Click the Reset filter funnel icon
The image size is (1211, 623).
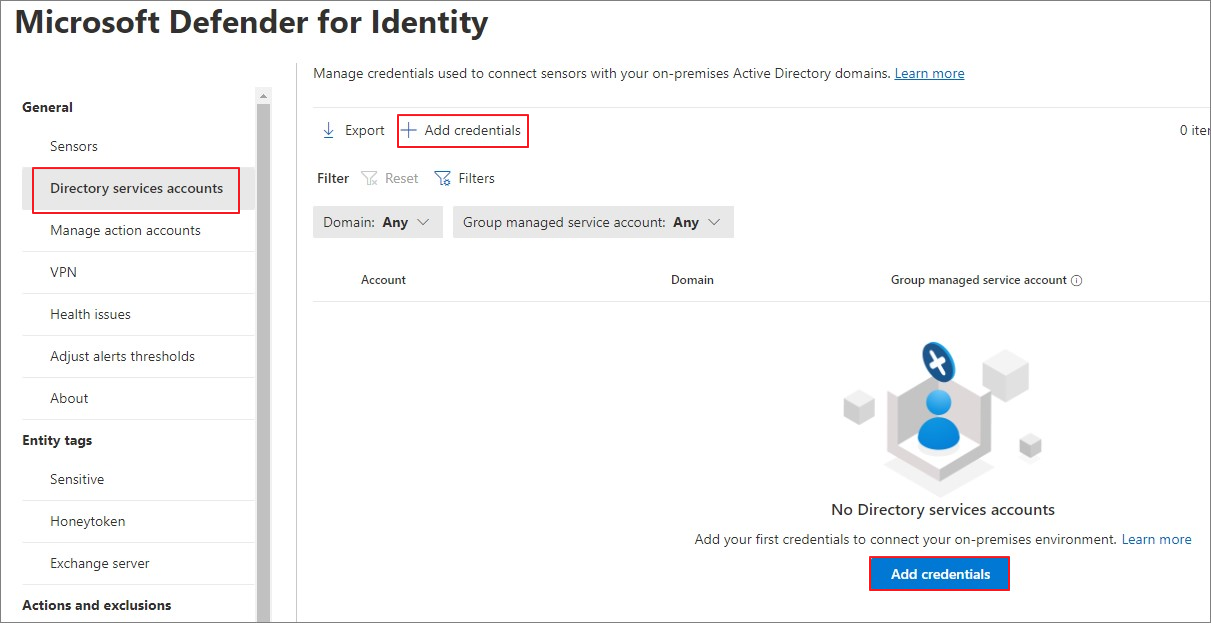[x=369, y=178]
